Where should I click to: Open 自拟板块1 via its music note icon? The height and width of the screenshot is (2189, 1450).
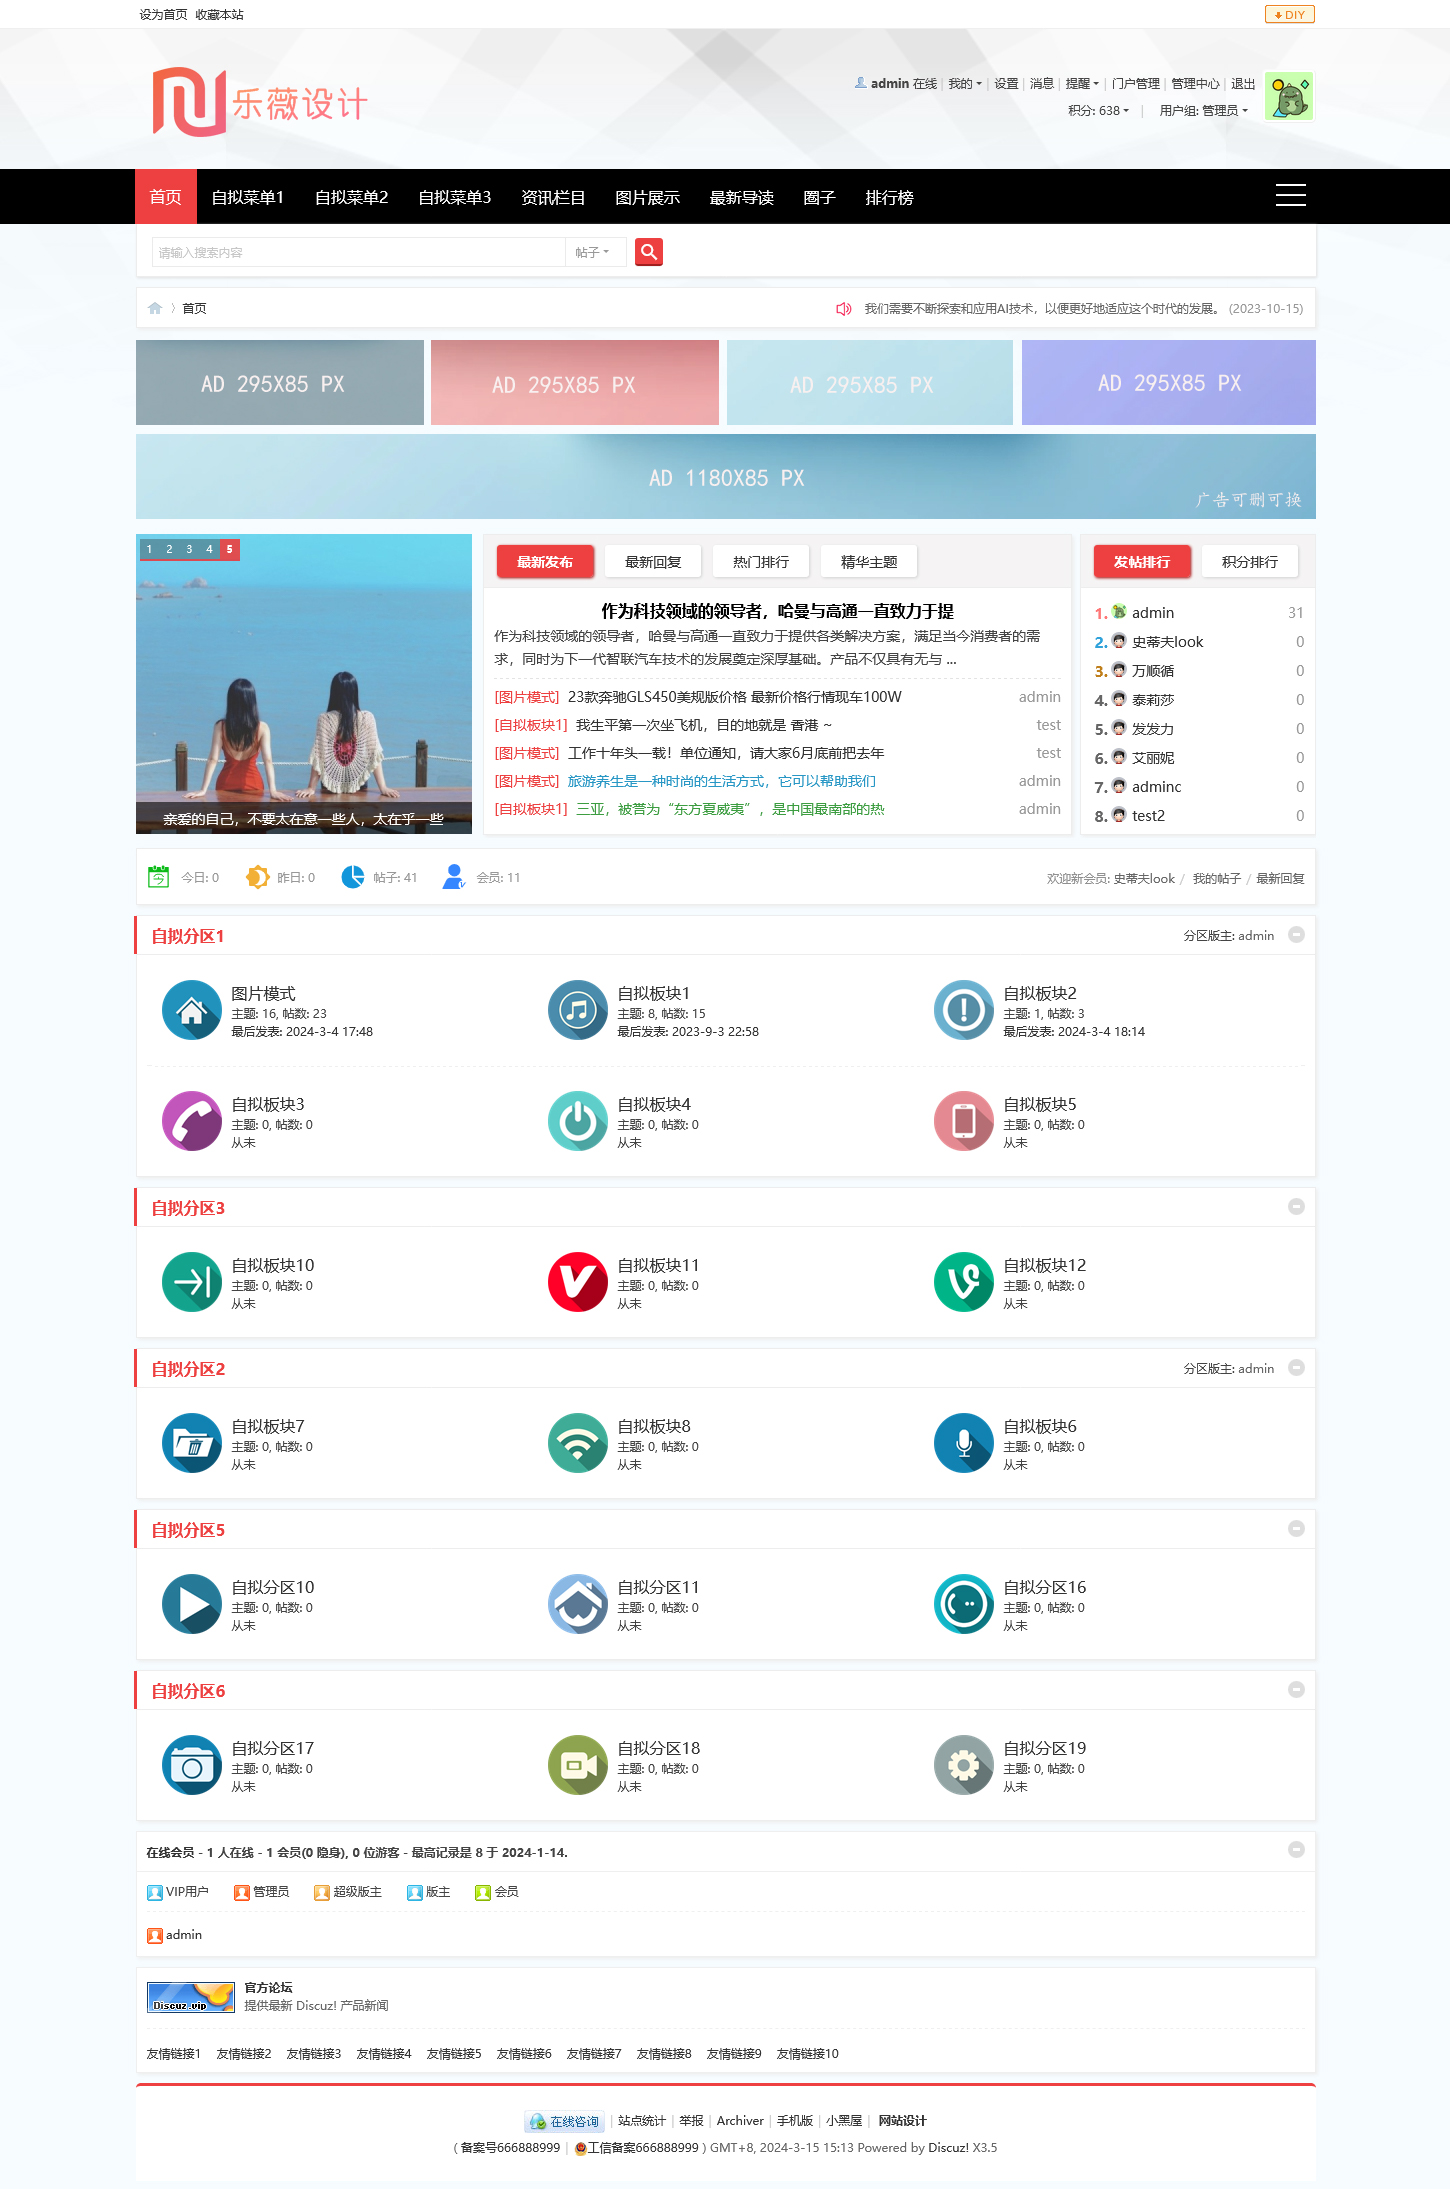coord(578,1011)
